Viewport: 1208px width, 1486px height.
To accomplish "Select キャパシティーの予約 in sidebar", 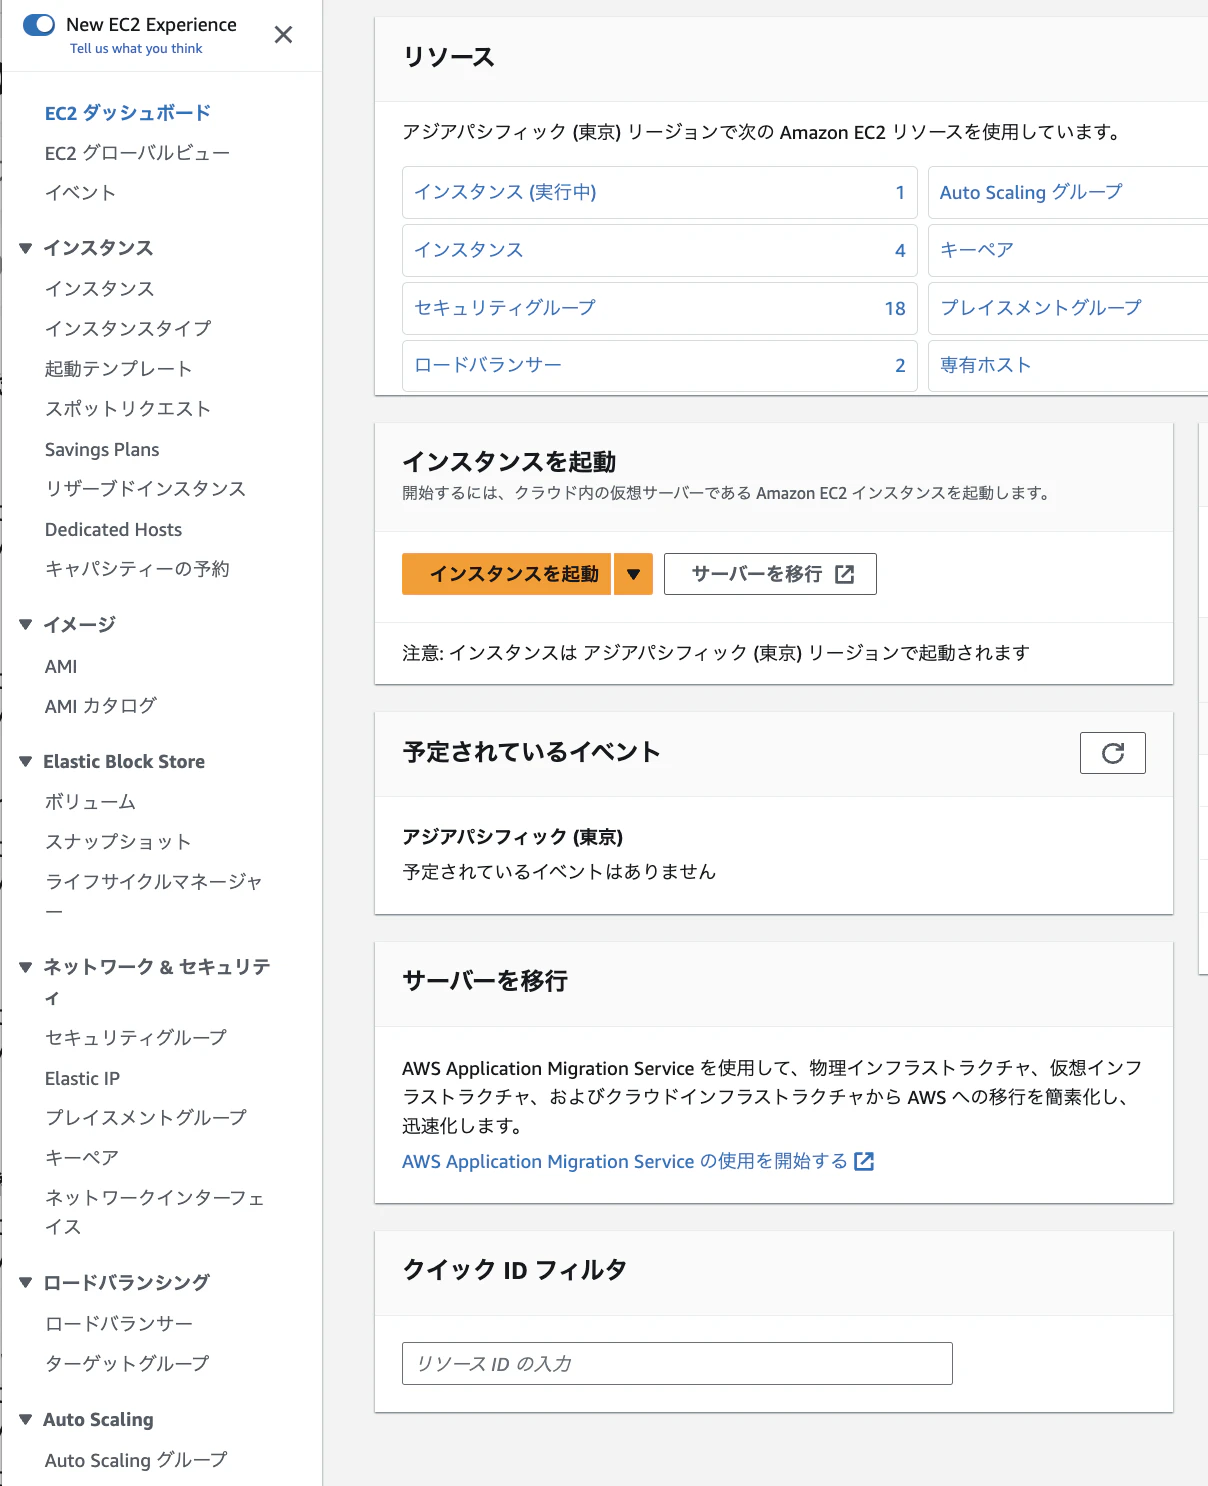I will click(137, 569).
